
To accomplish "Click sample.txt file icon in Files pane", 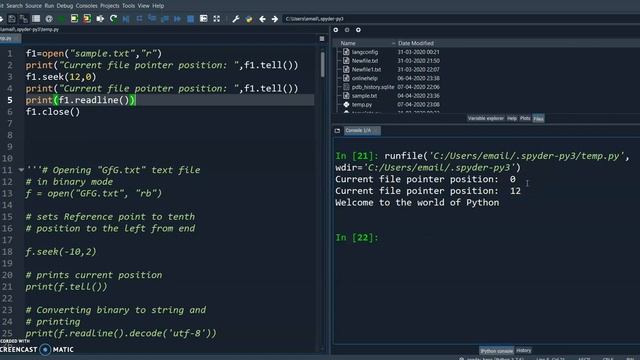I will [x=346, y=96].
